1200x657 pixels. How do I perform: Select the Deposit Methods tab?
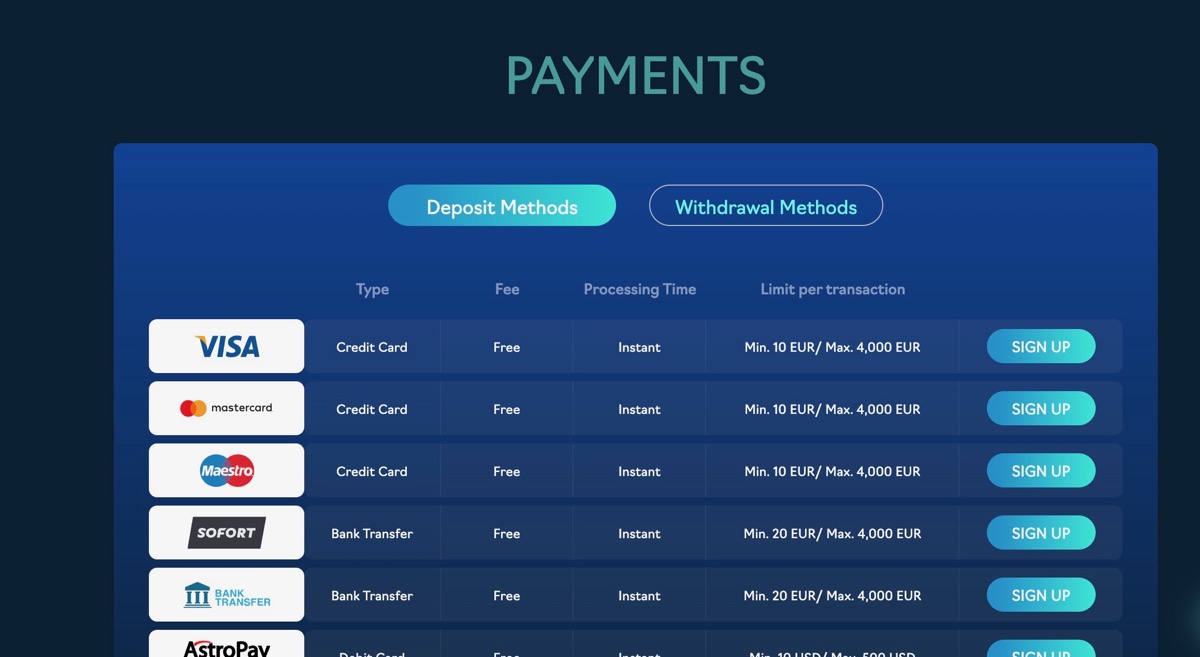pos(502,206)
